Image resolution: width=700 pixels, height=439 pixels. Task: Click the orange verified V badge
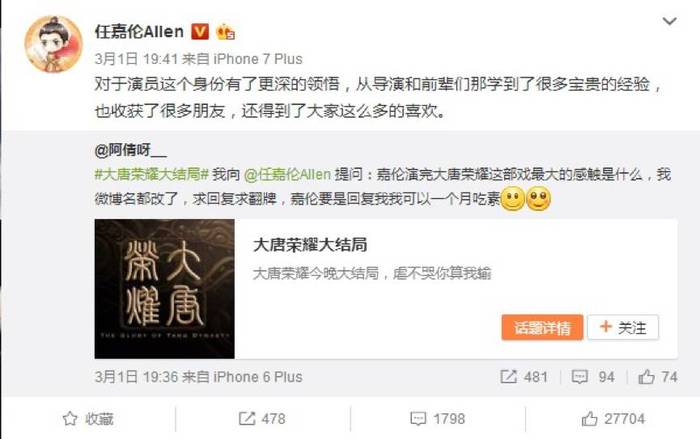[200, 32]
